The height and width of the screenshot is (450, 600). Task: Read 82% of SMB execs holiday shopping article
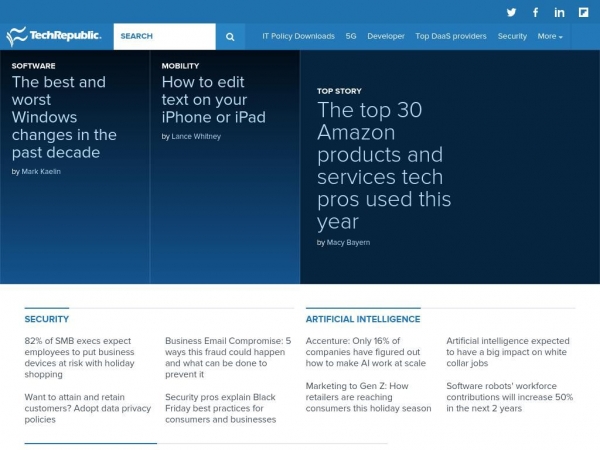pyautogui.click(x=79, y=357)
